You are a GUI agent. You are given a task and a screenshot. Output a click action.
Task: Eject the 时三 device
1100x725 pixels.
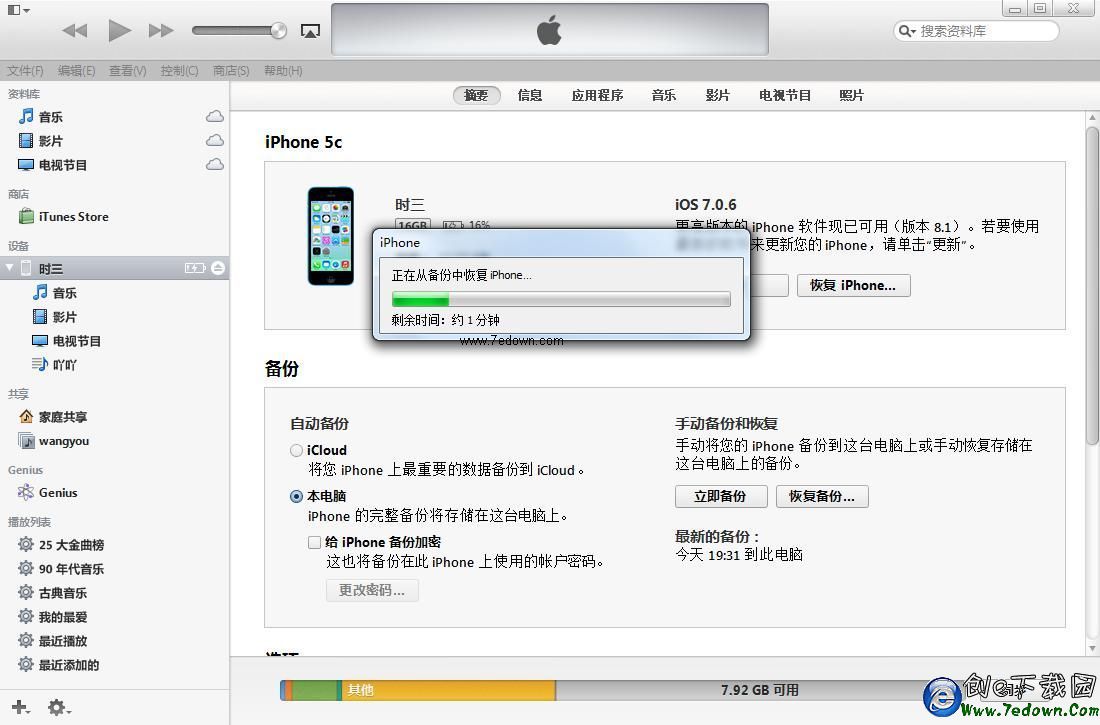tap(218, 268)
